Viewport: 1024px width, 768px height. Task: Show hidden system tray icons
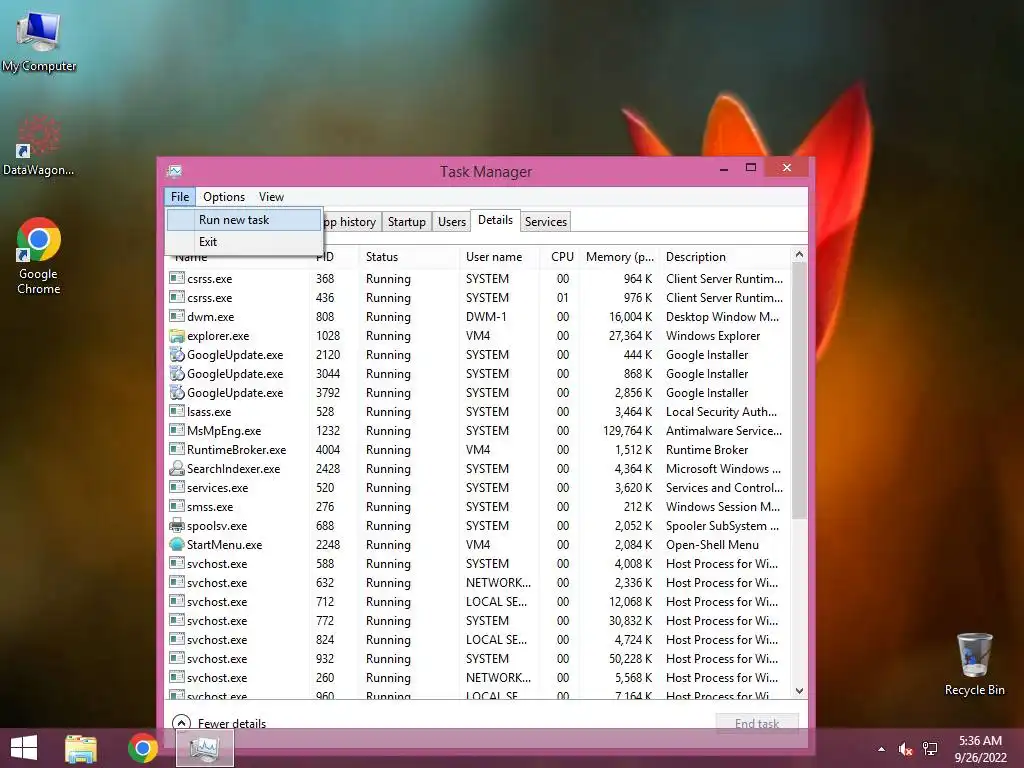(x=882, y=749)
